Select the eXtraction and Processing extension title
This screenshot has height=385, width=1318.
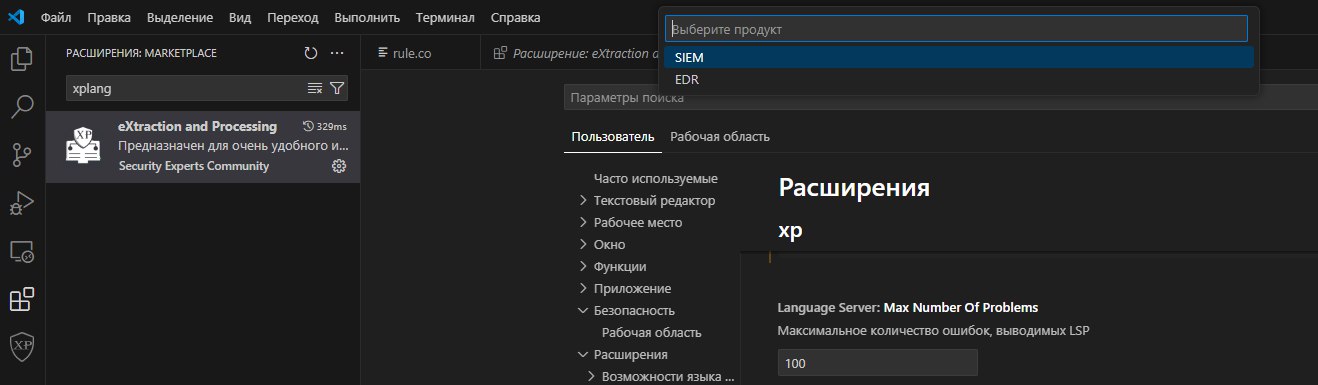click(197, 126)
